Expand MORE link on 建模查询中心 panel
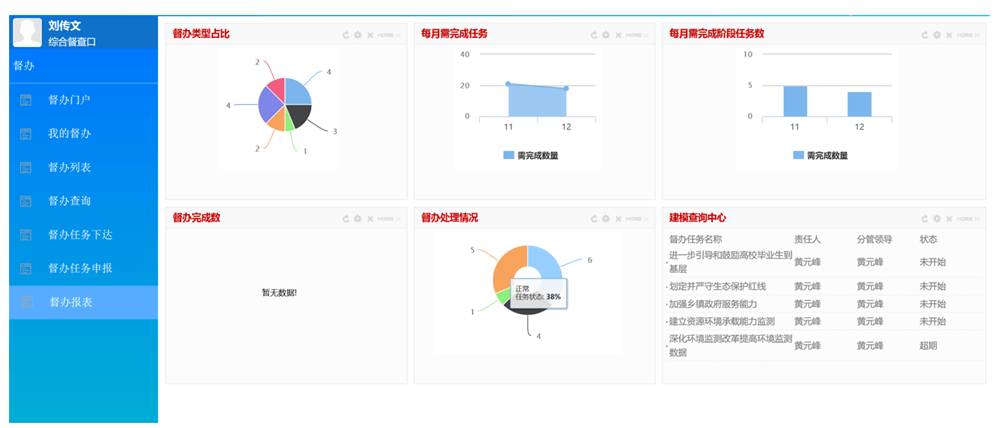 click(x=967, y=218)
